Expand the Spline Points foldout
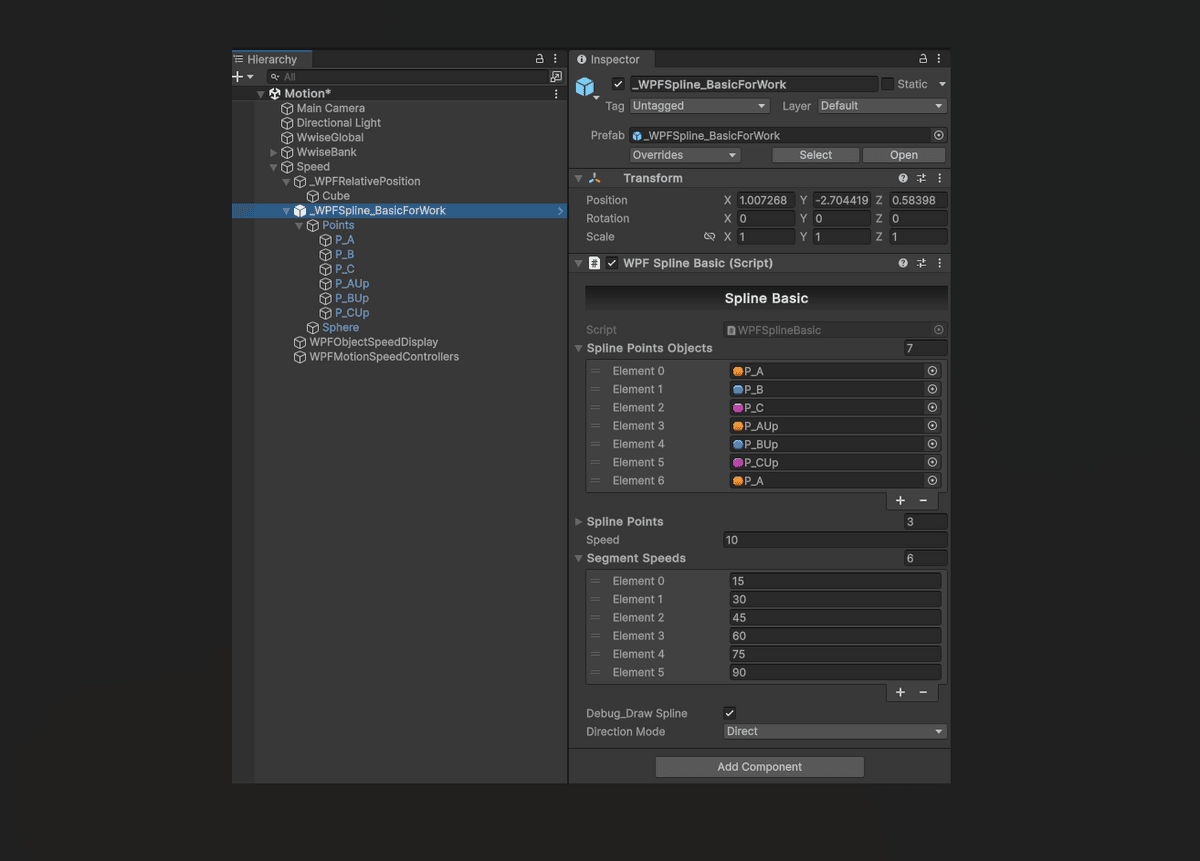Viewport: 1200px width, 861px height. point(578,522)
